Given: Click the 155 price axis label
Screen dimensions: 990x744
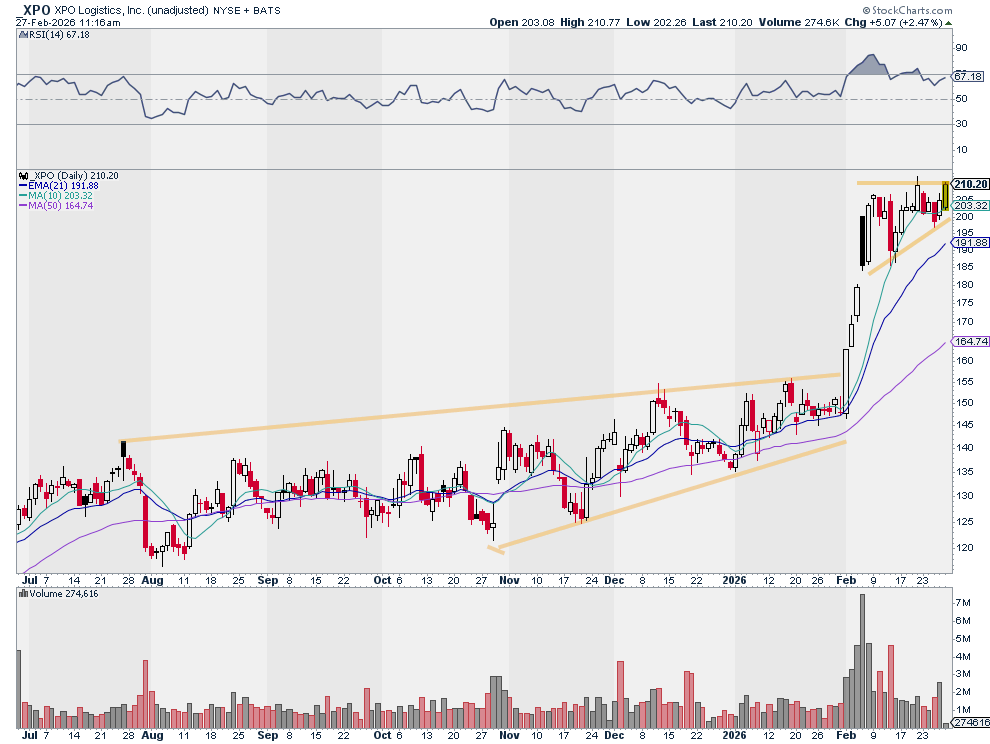Looking at the screenshot, I should [965, 382].
